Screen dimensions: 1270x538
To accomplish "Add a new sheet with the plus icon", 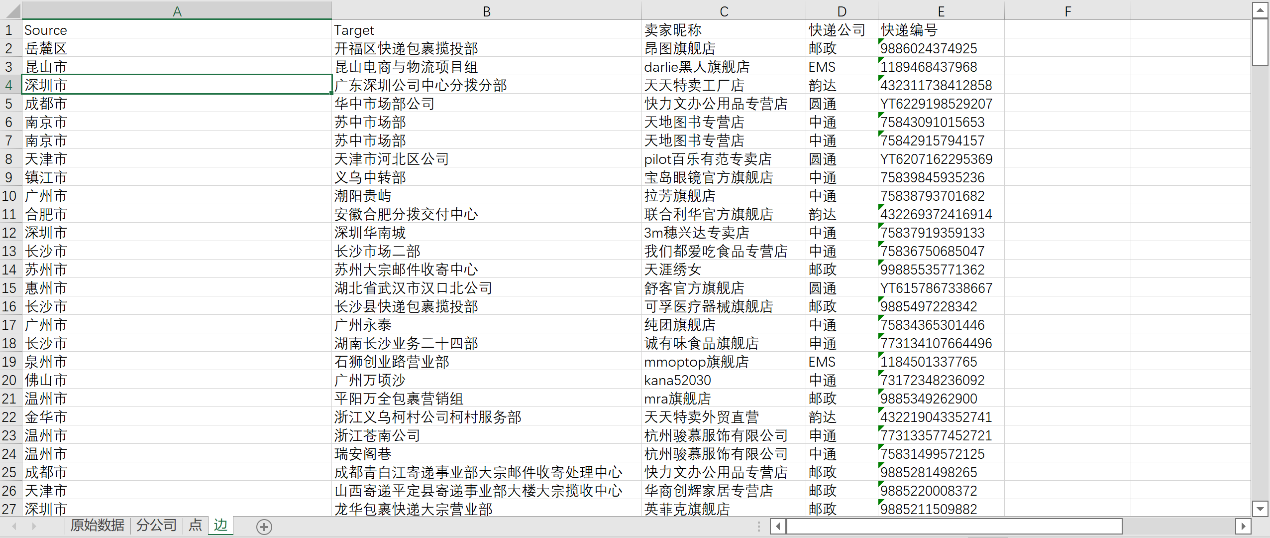I will pyautogui.click(x=264, y=527).
